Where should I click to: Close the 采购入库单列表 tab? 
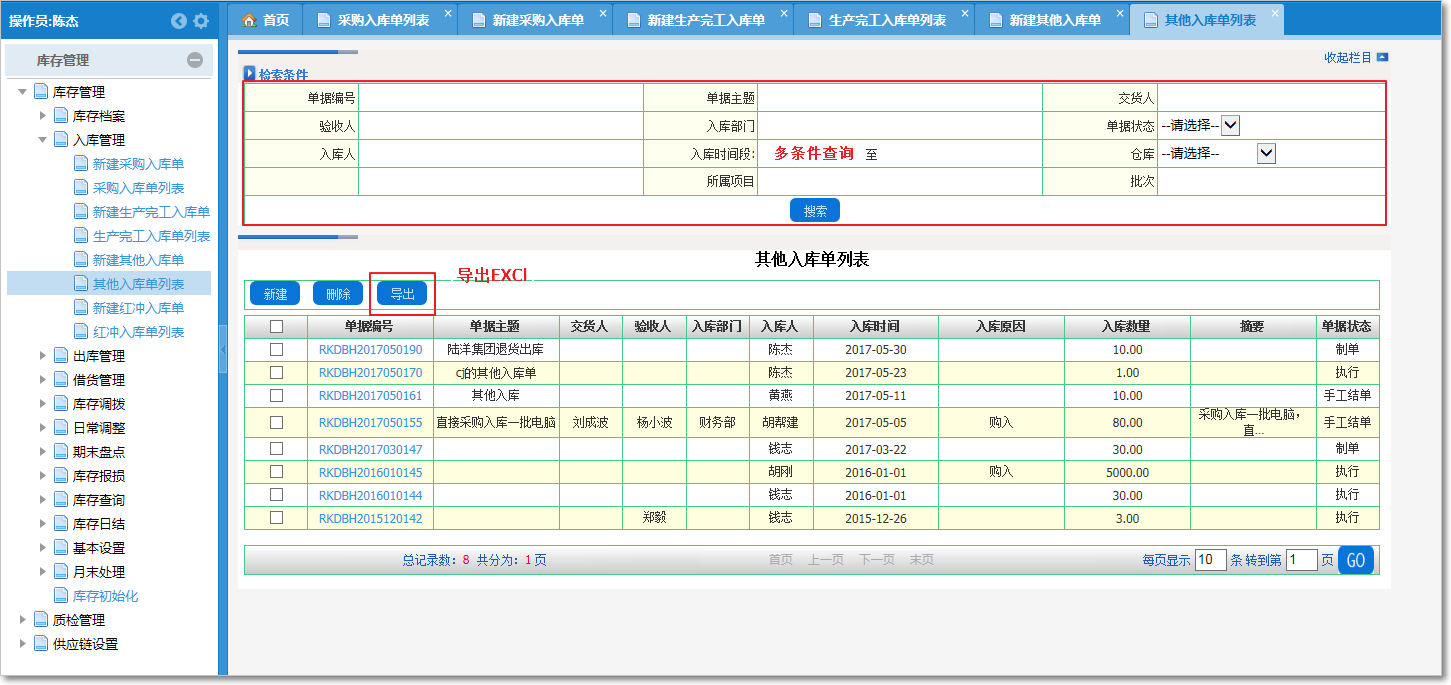(x=447, y=13)
